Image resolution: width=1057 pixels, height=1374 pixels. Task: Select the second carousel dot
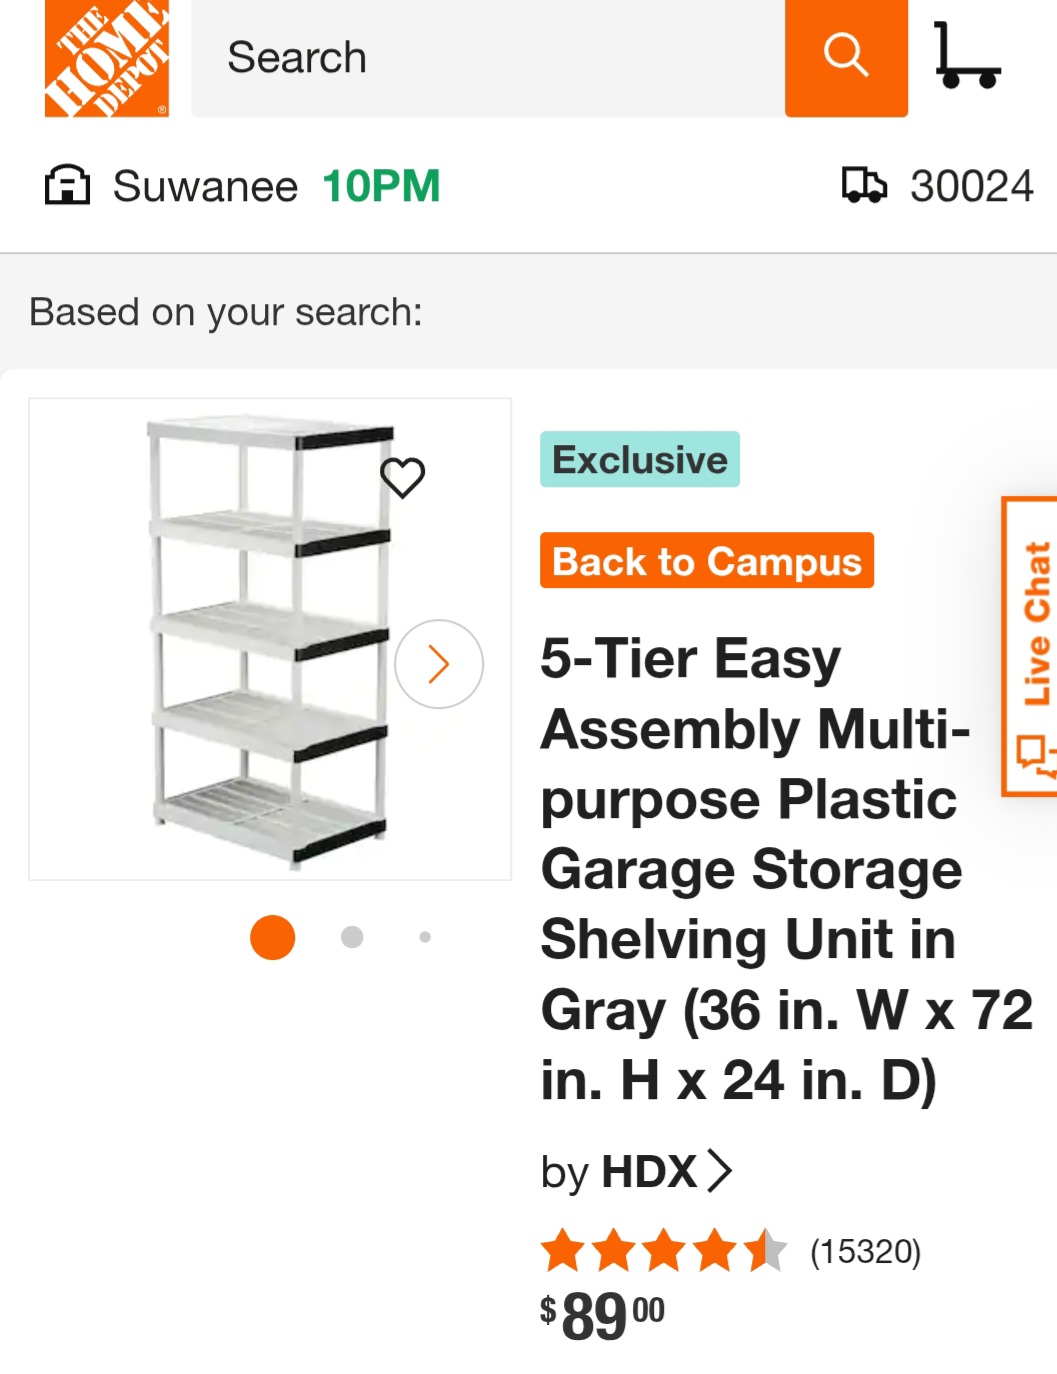coord(352,937)
